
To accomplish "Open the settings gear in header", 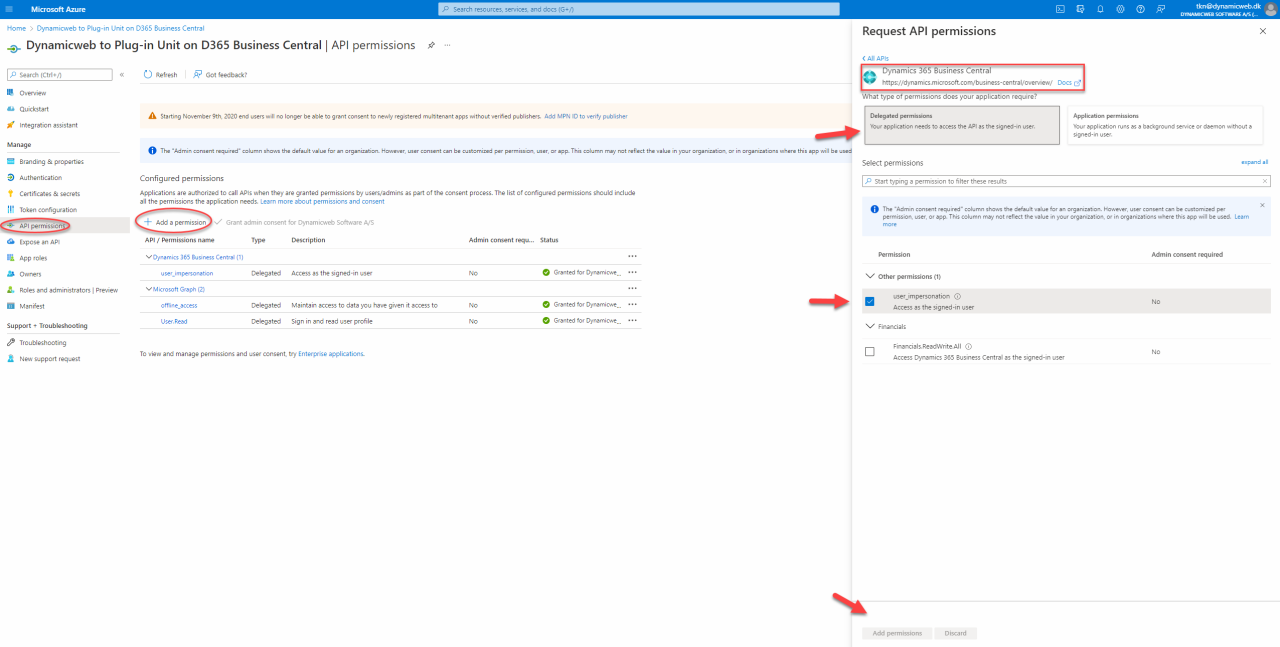I will tap(1120, 9).
